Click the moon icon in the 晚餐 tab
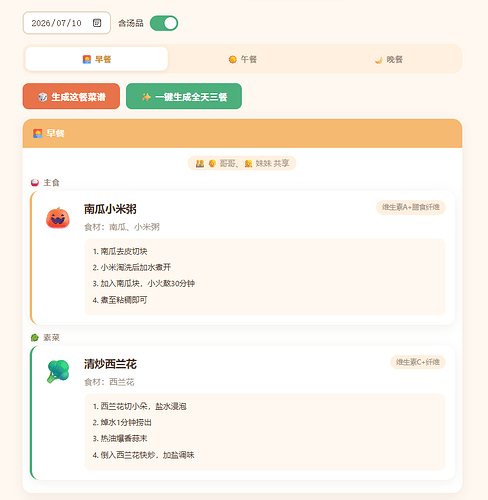 click(x=378, y=59)
